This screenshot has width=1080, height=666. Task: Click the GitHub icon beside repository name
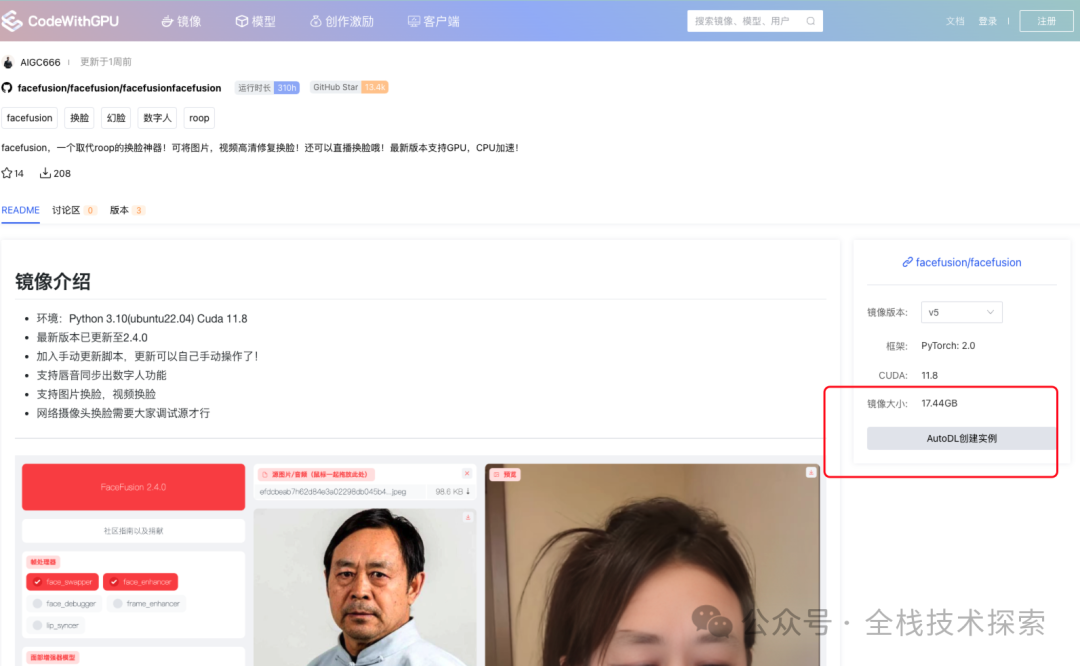[x=7, y=88]
